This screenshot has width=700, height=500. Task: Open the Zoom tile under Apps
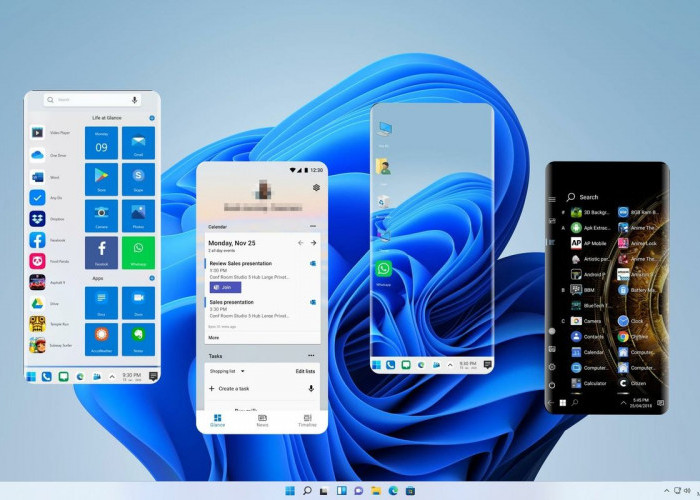click(x=138, y=303)
